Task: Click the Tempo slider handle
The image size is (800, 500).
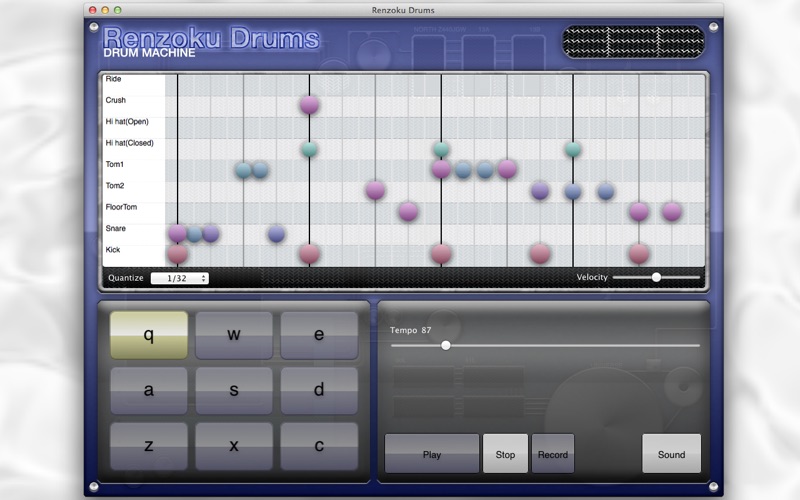Action: pyautogui.click(x=446, y=345)
